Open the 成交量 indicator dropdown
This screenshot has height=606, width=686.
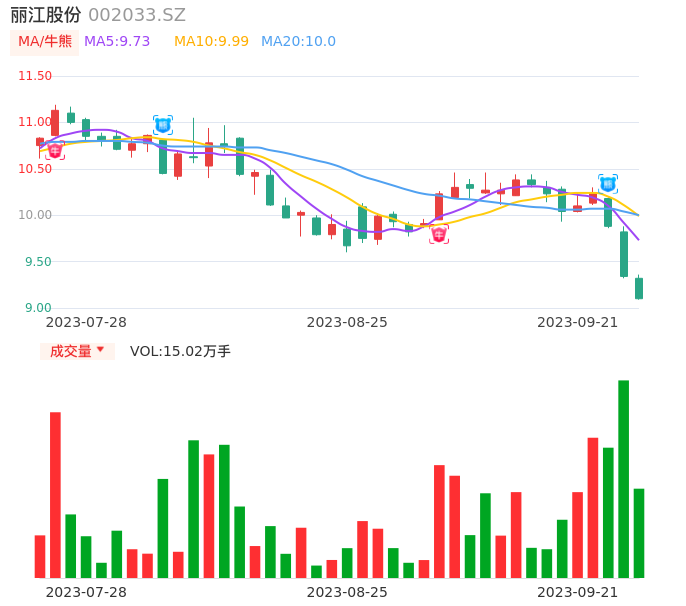pos(77,351)
